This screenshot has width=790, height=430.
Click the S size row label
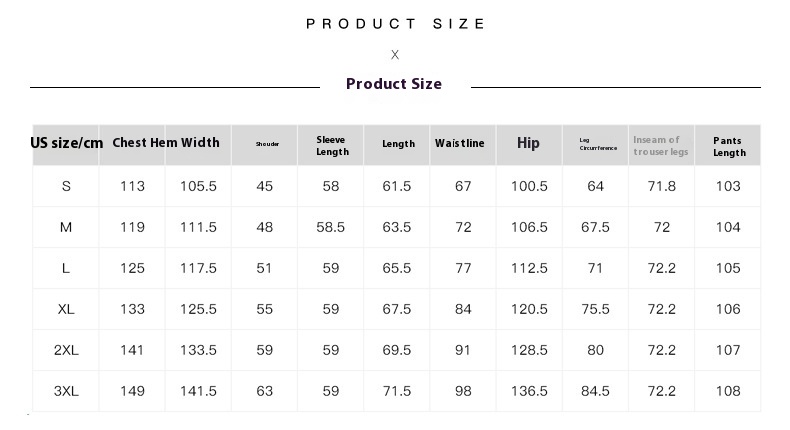(66, 187)
